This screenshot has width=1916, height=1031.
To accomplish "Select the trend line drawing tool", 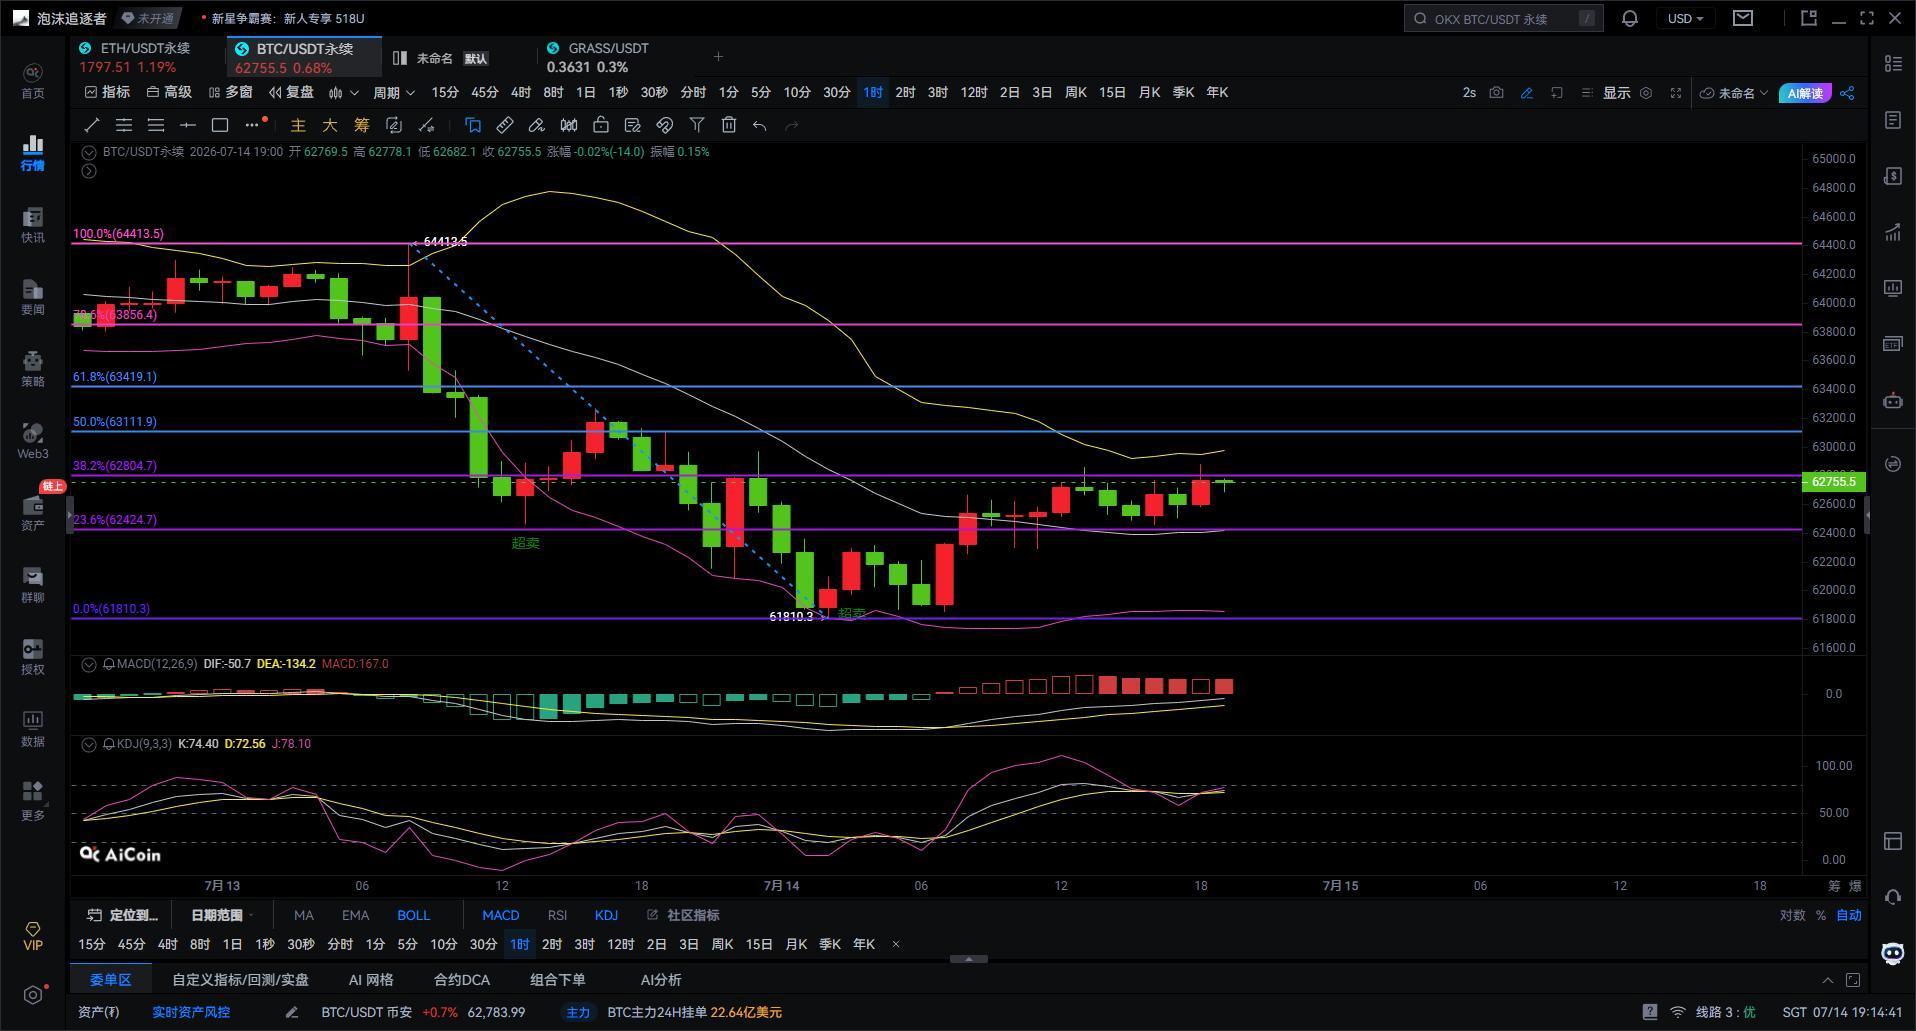I will [x=91, y=125].
